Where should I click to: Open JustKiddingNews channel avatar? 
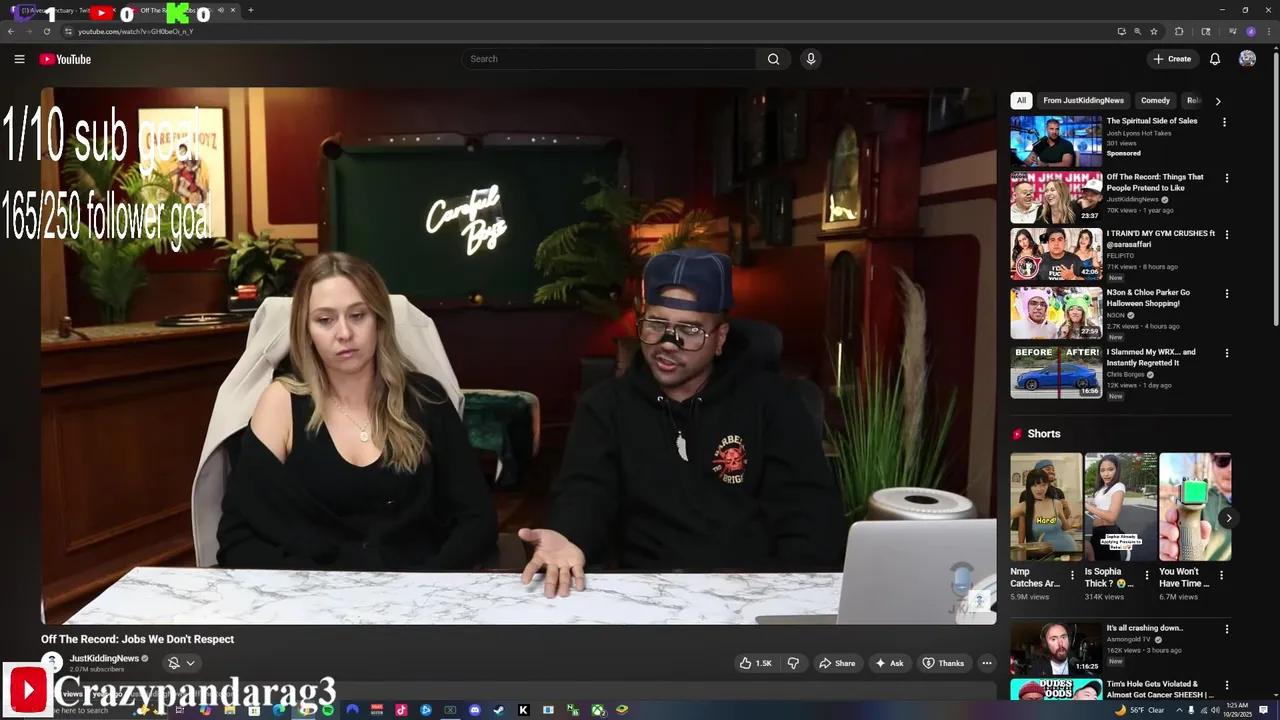click(x=51, y=662)
